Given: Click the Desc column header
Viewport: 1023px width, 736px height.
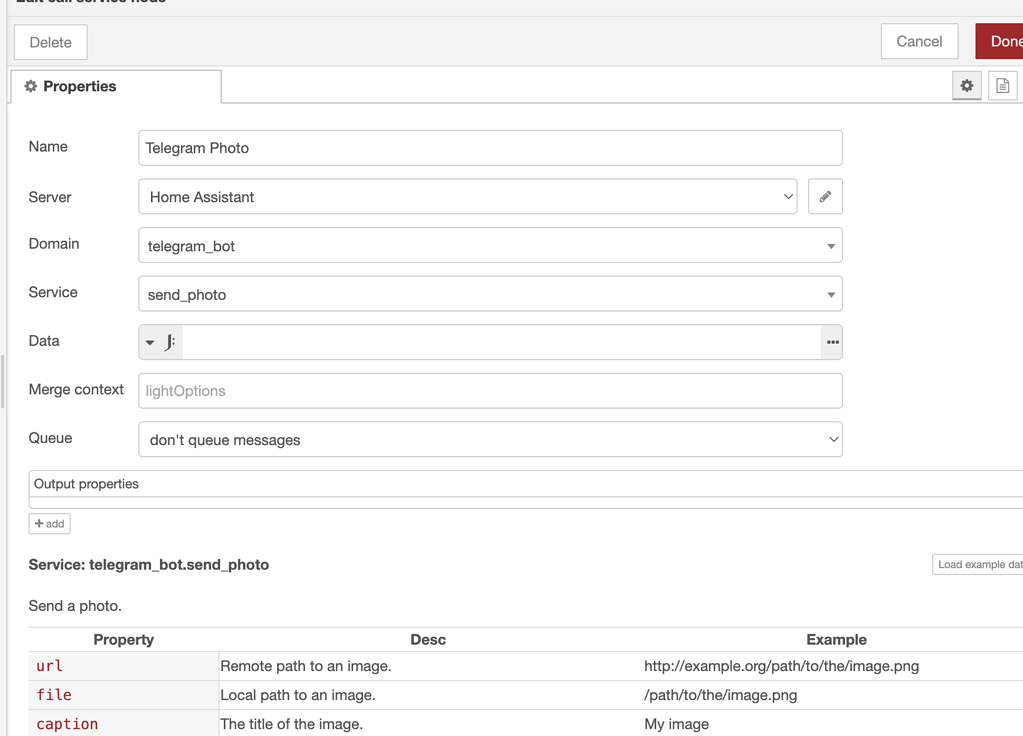Looking at the screenshot, I should click(x=428, y=639).
